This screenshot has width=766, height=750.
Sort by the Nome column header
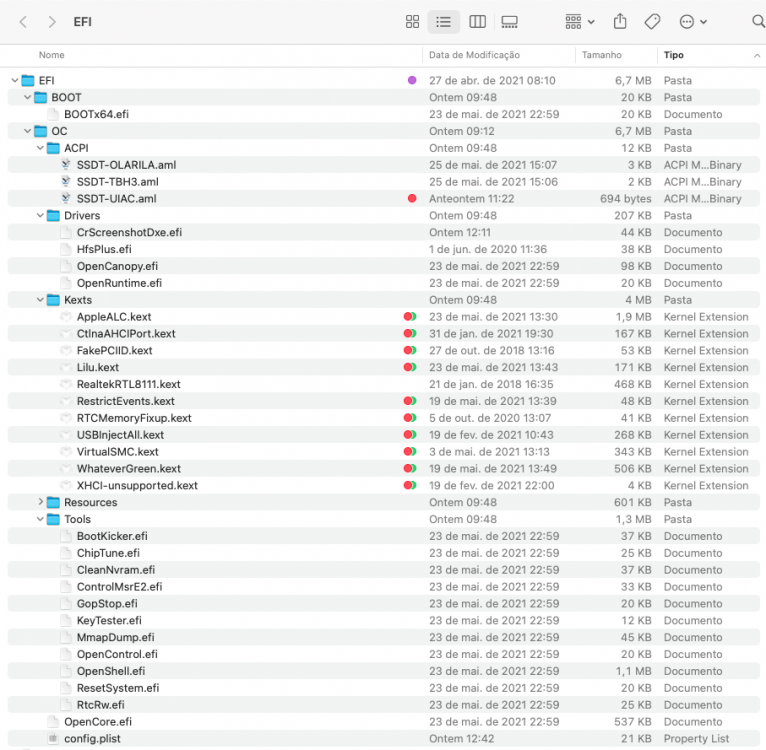pos(51,55)
